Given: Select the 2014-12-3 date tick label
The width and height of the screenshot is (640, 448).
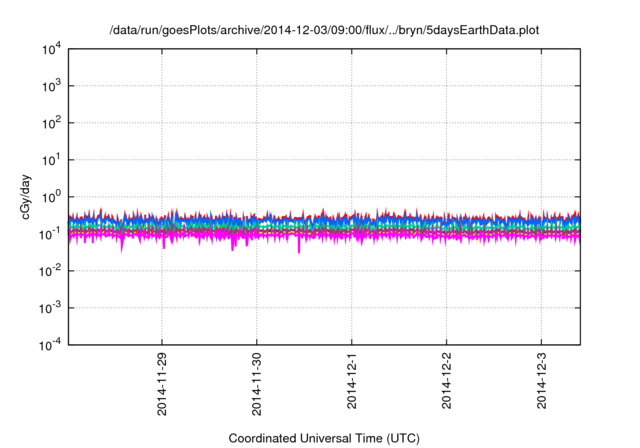Looking at the screenshot, I should pos(541,381).
